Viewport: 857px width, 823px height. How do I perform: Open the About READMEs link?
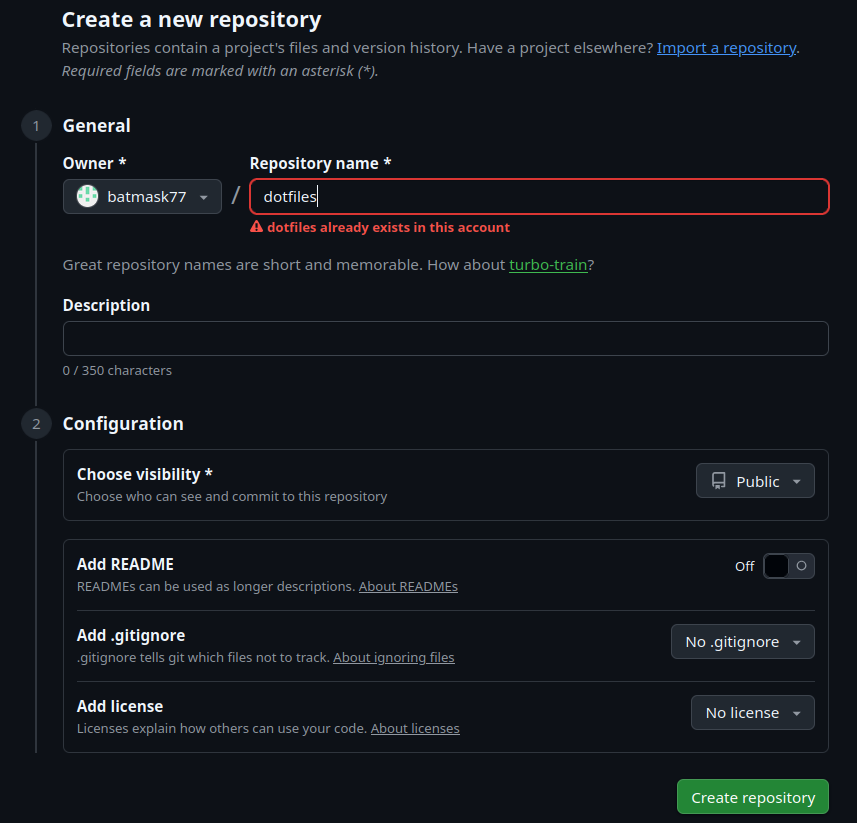point(408,587)
